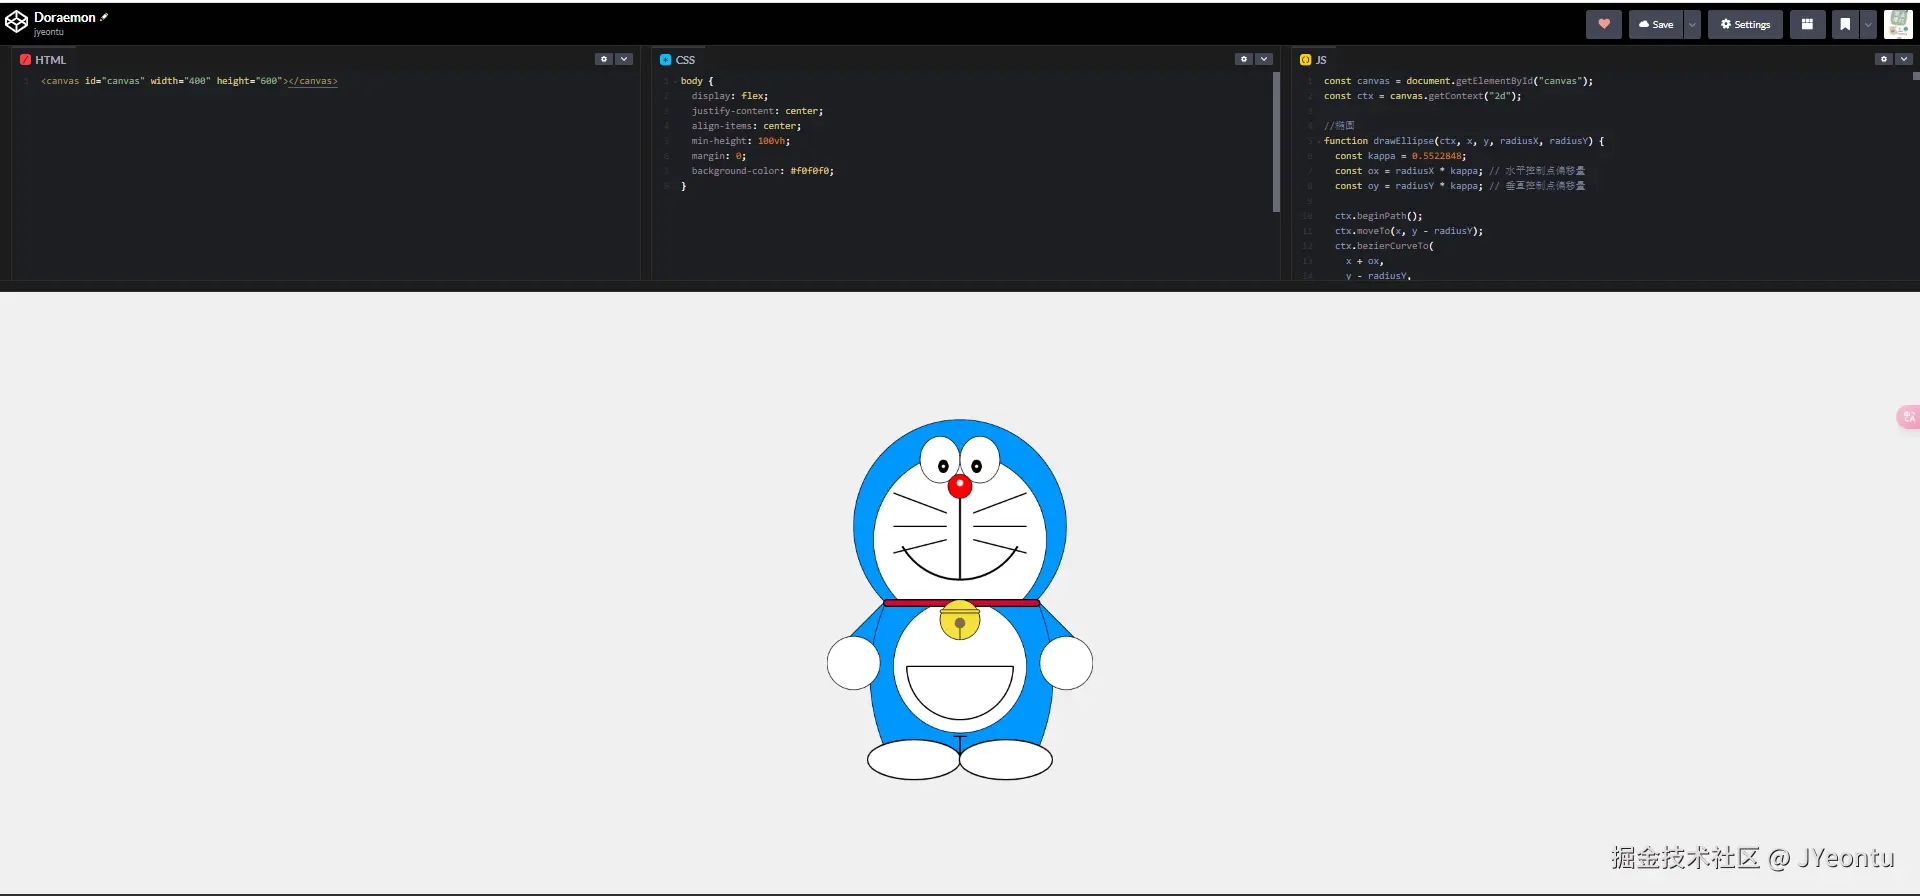Viewport: 1920px width, 896px height.
Task: Select the HTML editor tab
Action: pyautogui.click(x=43, y=60)
